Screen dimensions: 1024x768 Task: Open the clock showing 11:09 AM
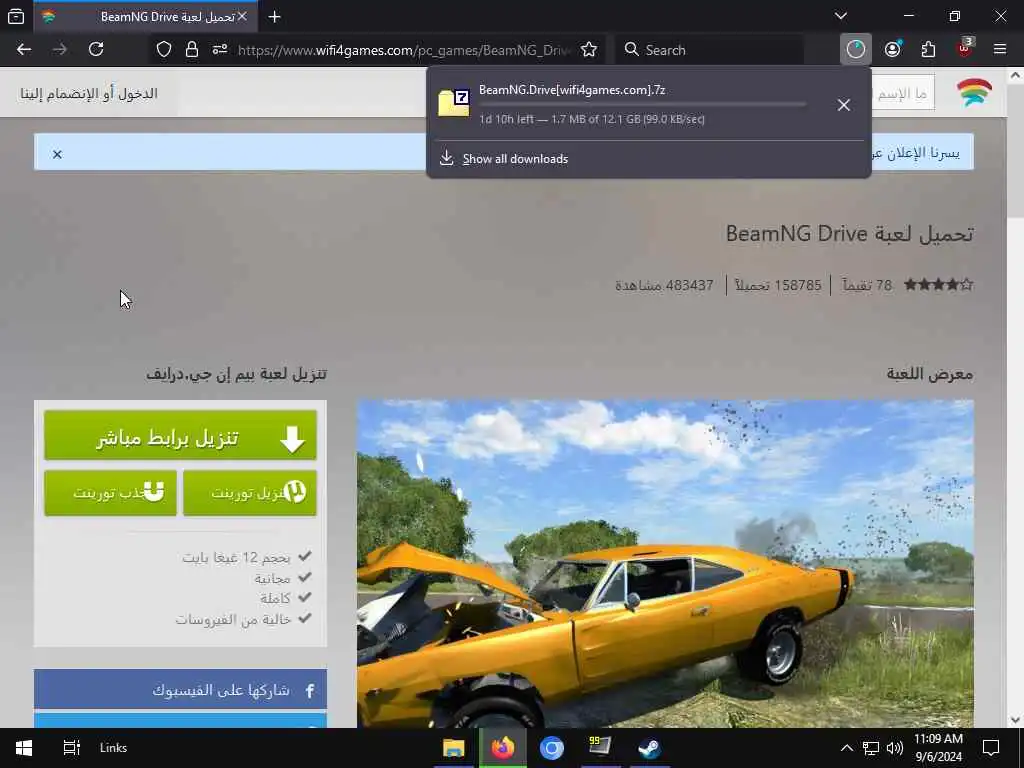click(x=938, y=748)
